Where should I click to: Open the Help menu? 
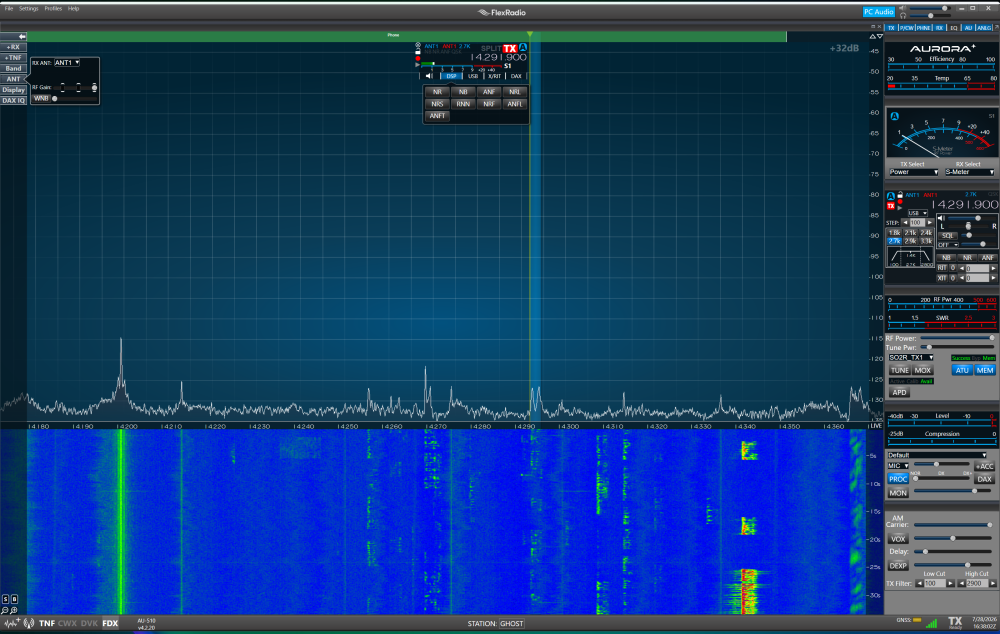(x=74, y=8)
